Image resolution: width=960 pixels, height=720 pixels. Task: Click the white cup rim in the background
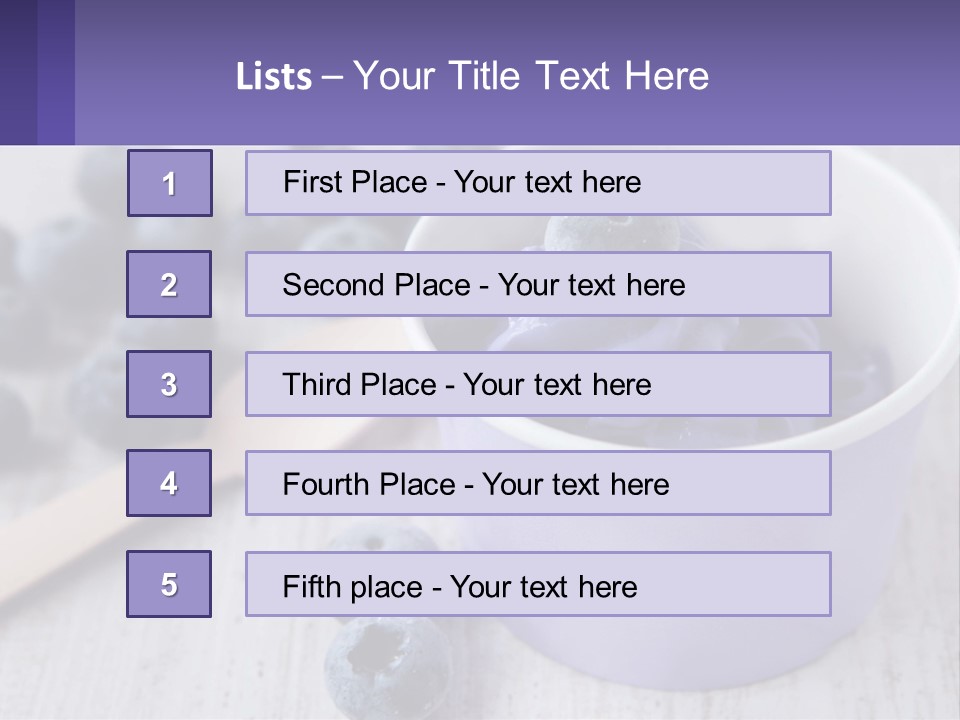tap(880, 300)
